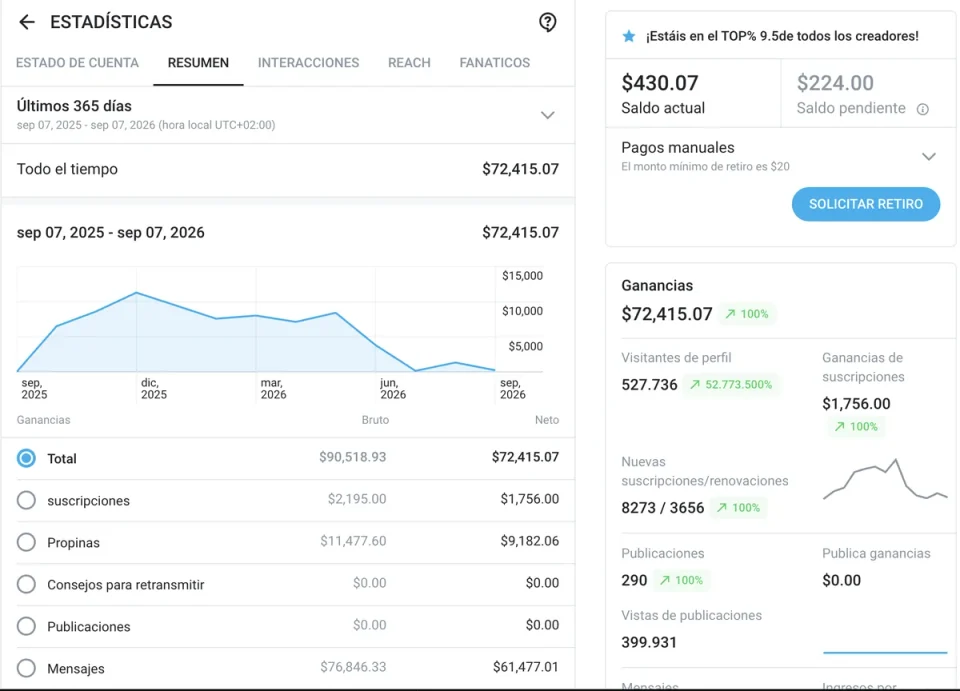This screenshot has width=960, height=691.
Task: Click the blue star icon in TOP% banner
Action: pyautogui.click(x=629, y=36)
